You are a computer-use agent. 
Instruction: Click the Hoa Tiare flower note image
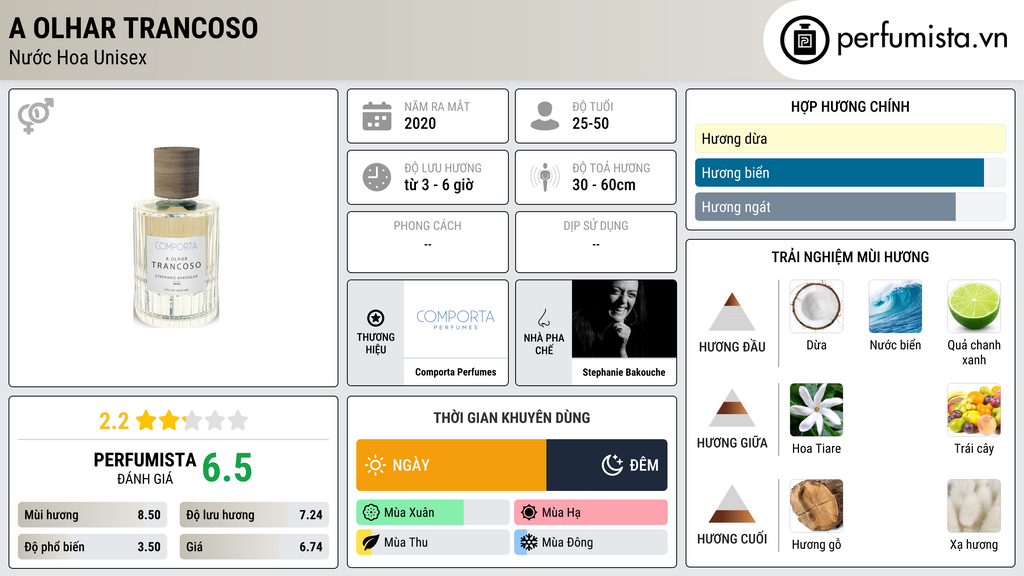[816, 409]
